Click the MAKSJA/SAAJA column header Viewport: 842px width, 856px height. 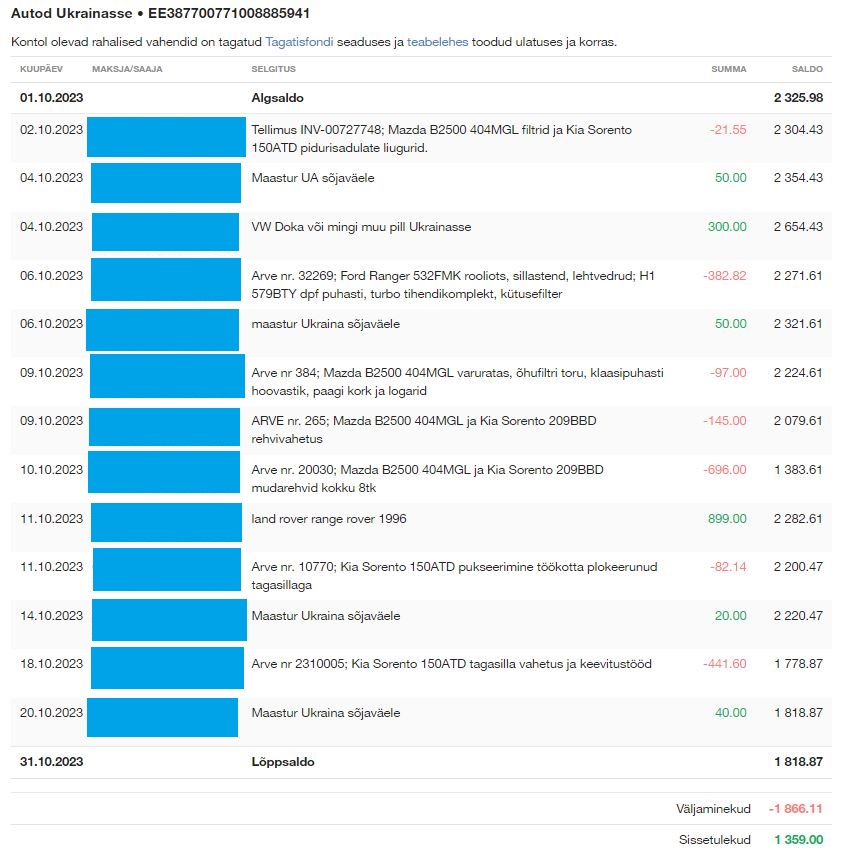point(127,69)
